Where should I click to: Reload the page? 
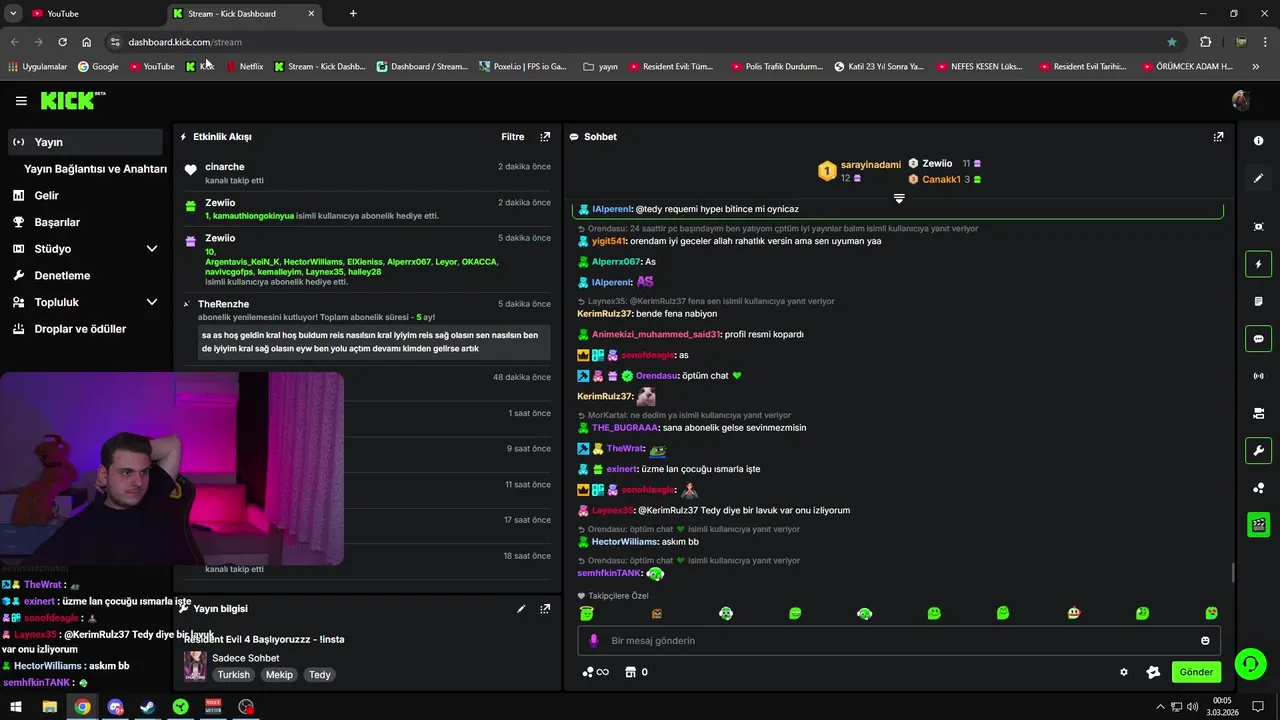click(62, 42)
